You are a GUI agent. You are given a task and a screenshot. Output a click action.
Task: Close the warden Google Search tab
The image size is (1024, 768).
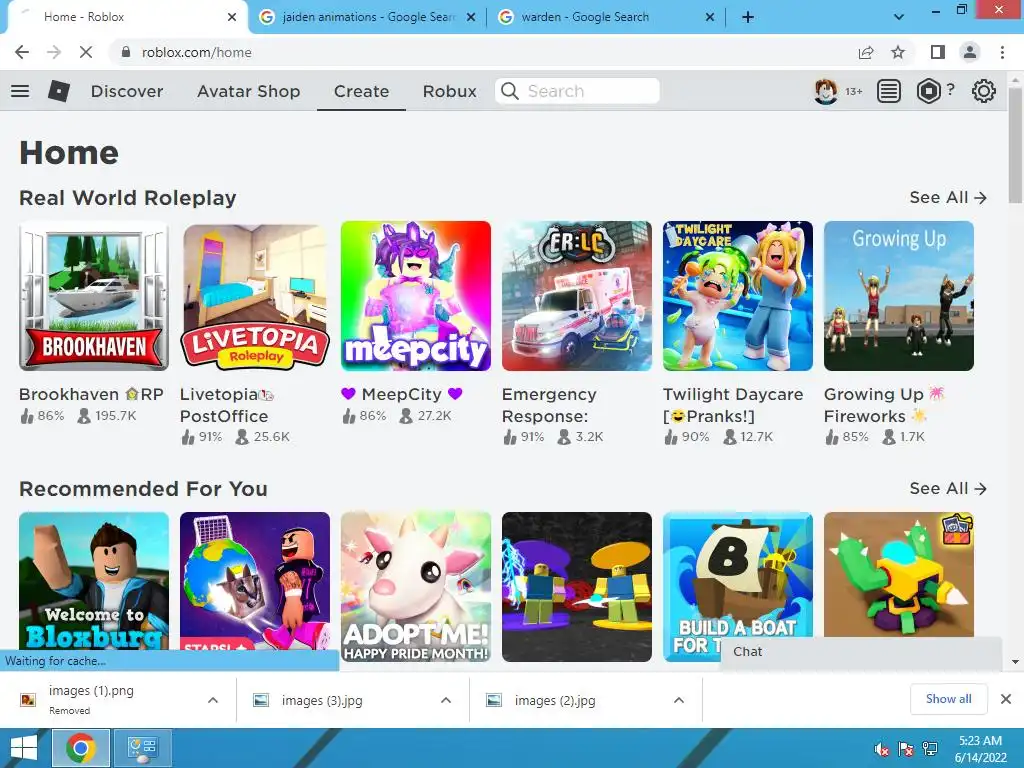pos(710,17)
